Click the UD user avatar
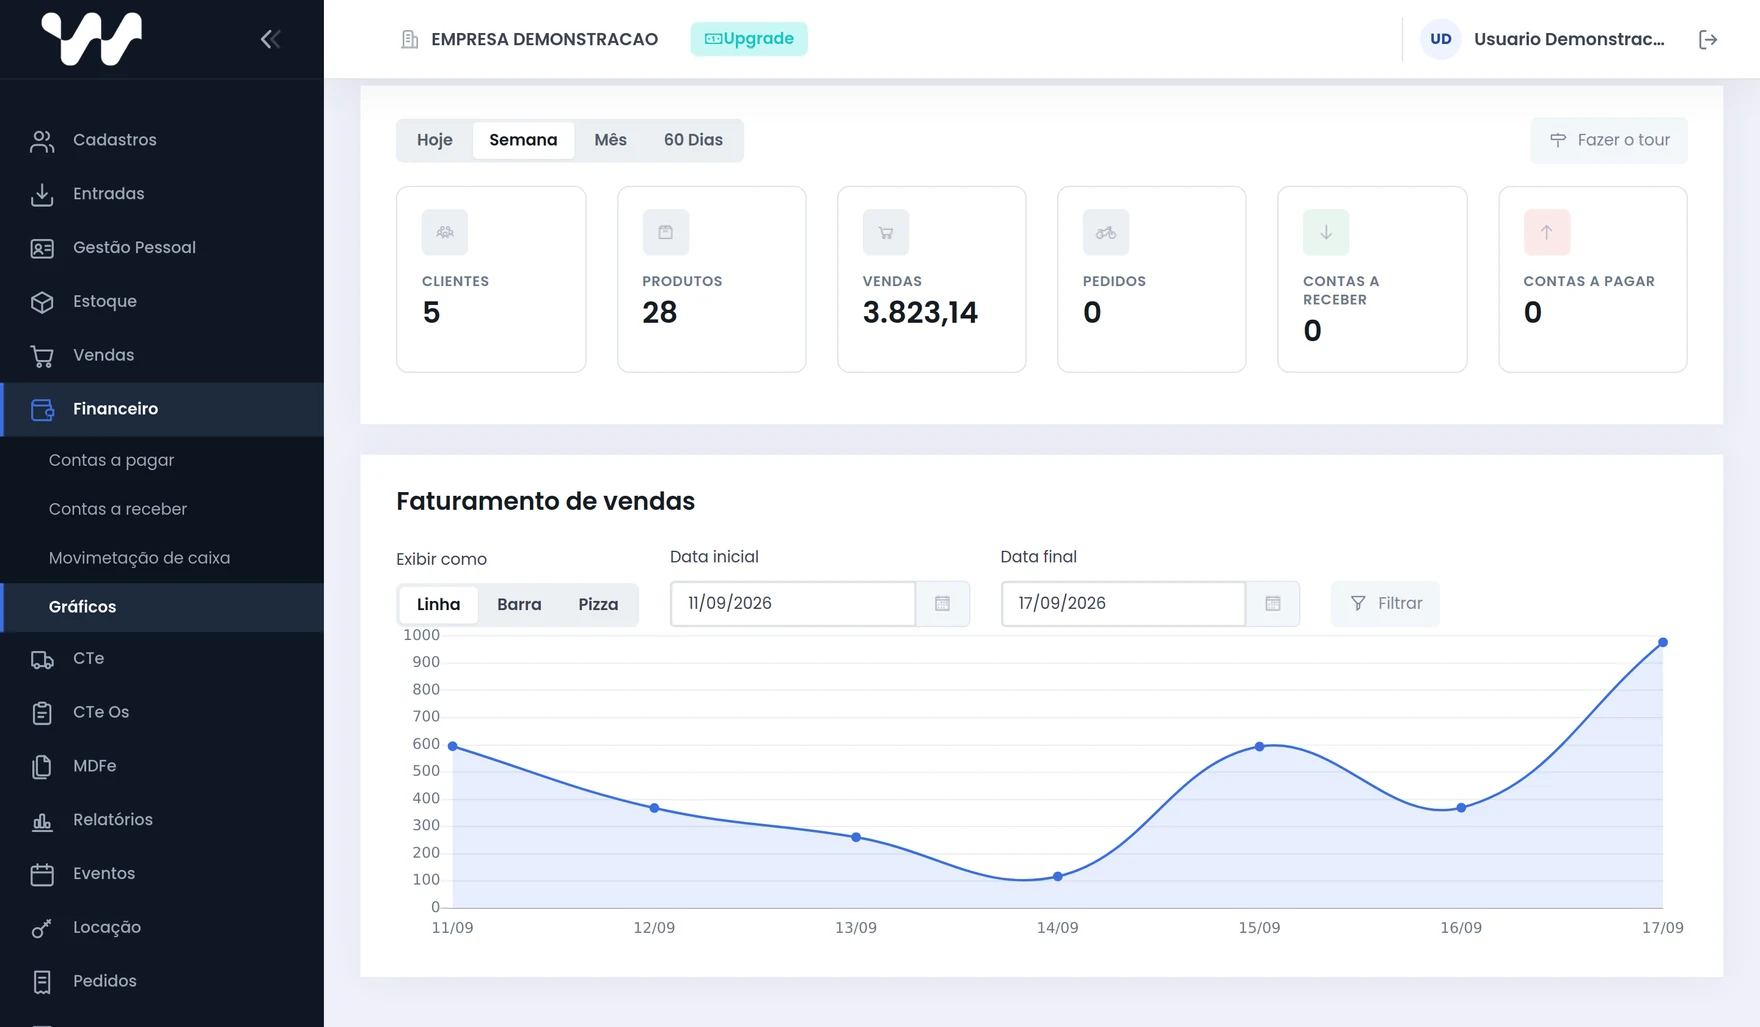1760x1027 pixels. (1441, 39)
